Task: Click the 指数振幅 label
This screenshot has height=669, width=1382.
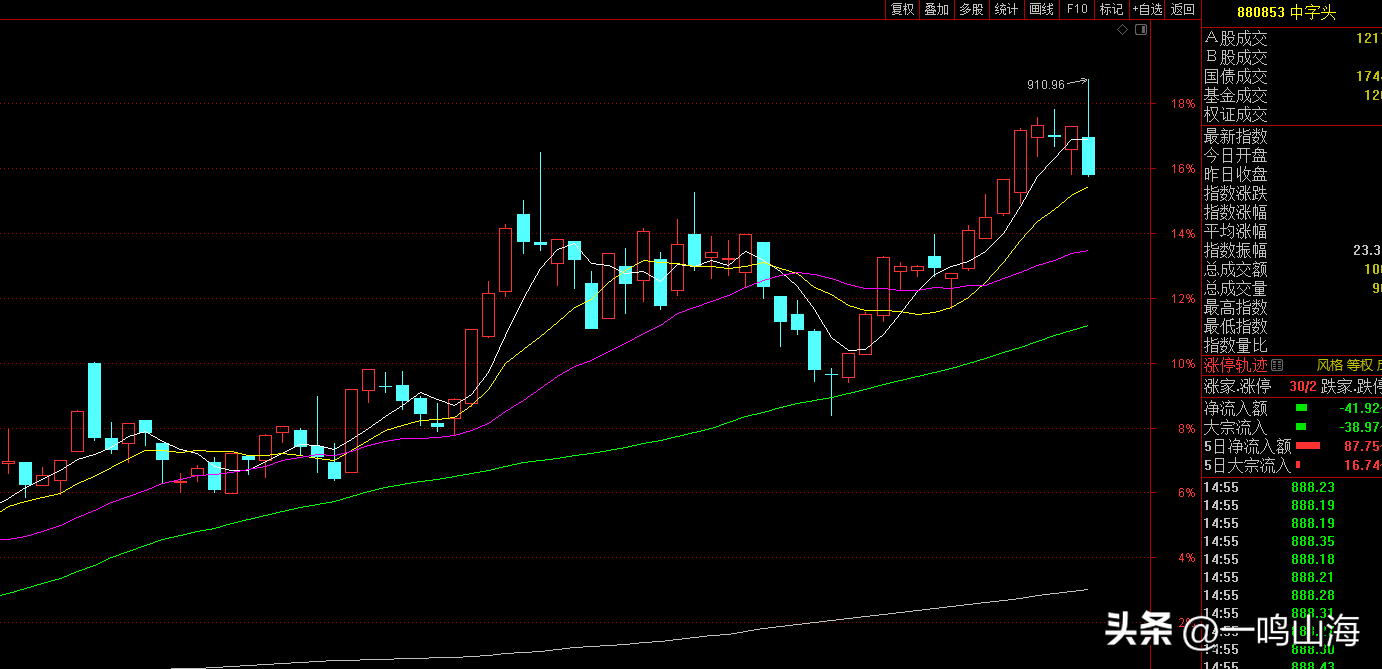Action: (1236, 250)
